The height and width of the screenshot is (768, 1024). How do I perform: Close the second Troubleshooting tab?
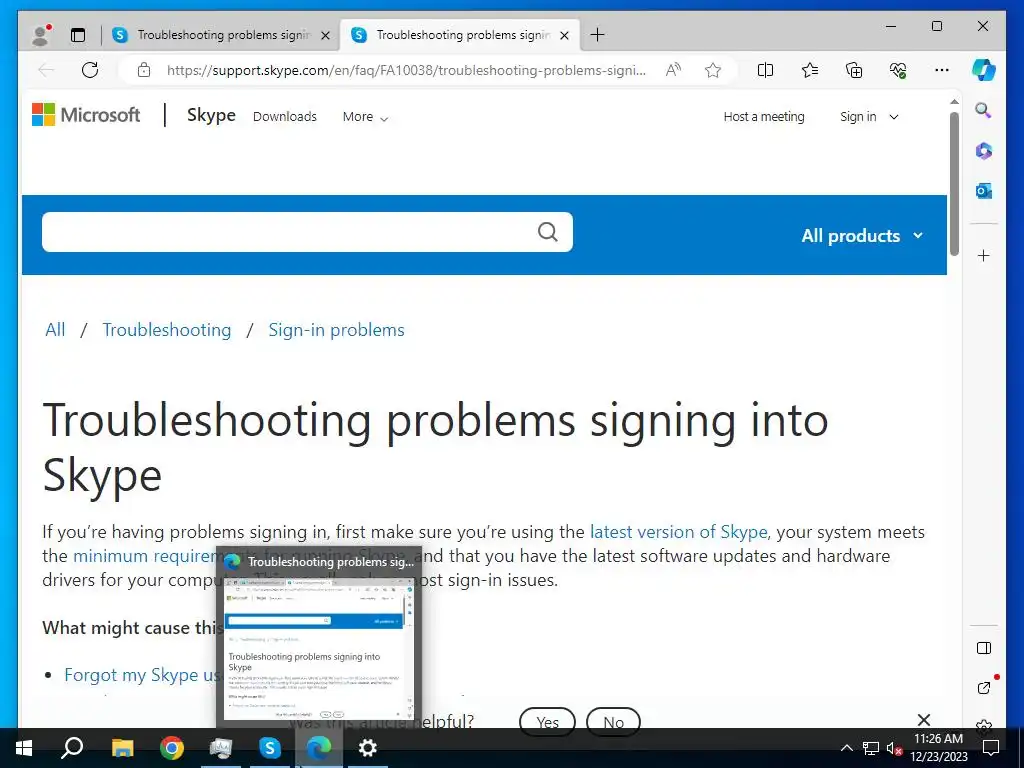[x=565, y=35]
